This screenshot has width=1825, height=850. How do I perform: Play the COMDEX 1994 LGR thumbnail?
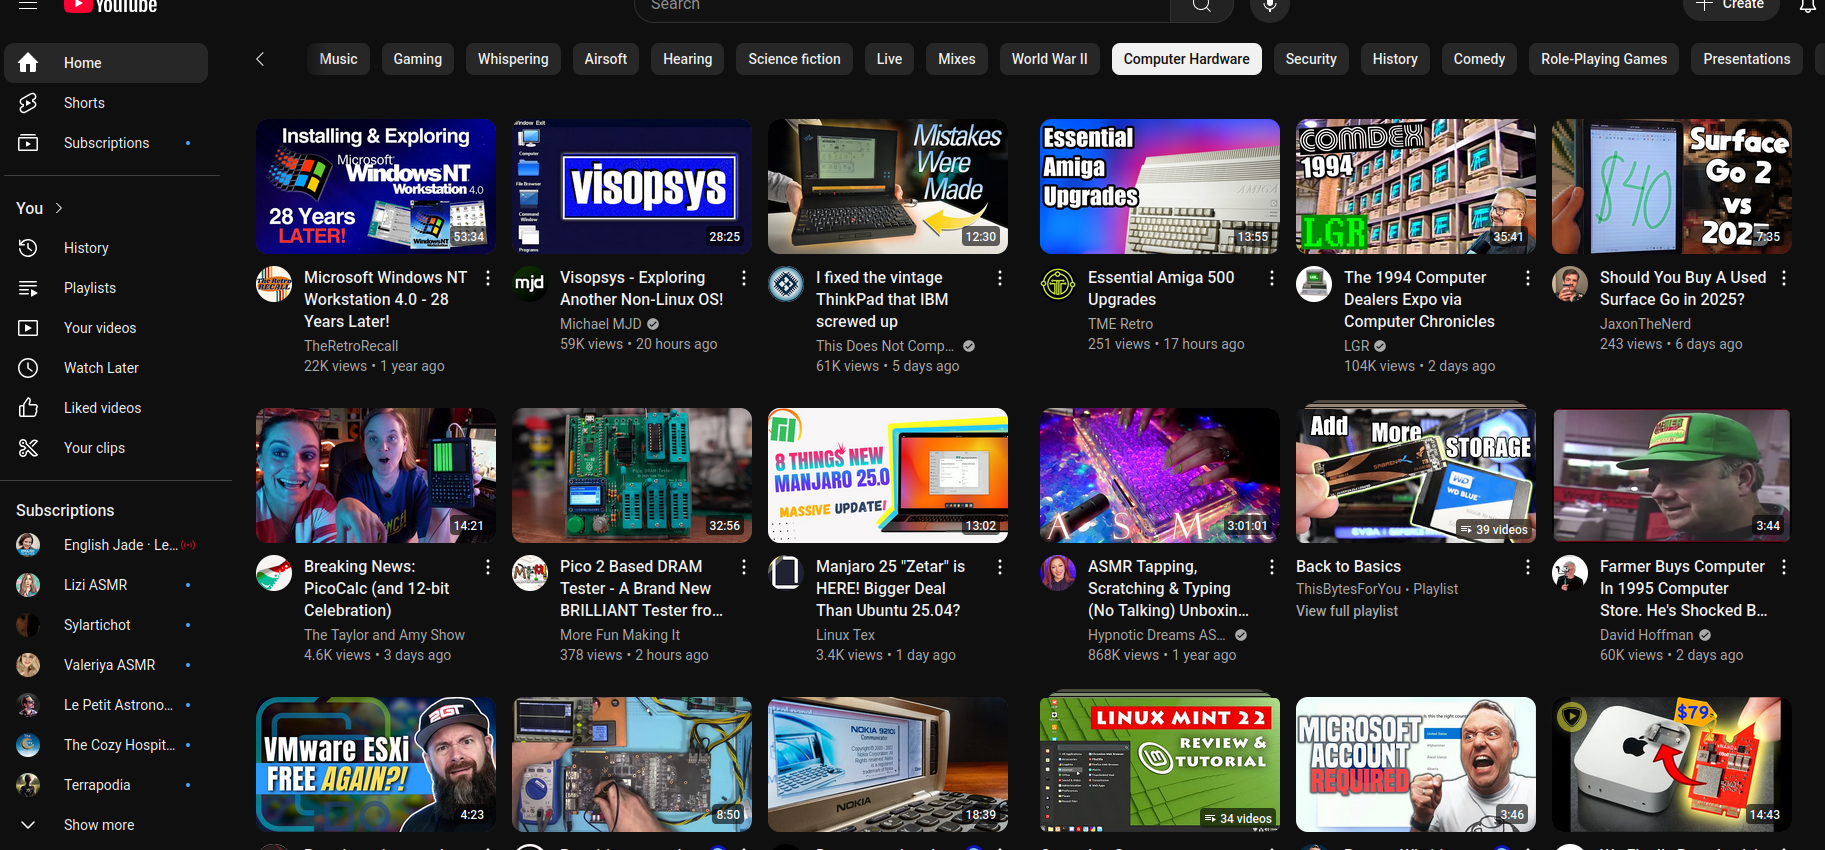pyautogui.click(x=1416, y=186)
